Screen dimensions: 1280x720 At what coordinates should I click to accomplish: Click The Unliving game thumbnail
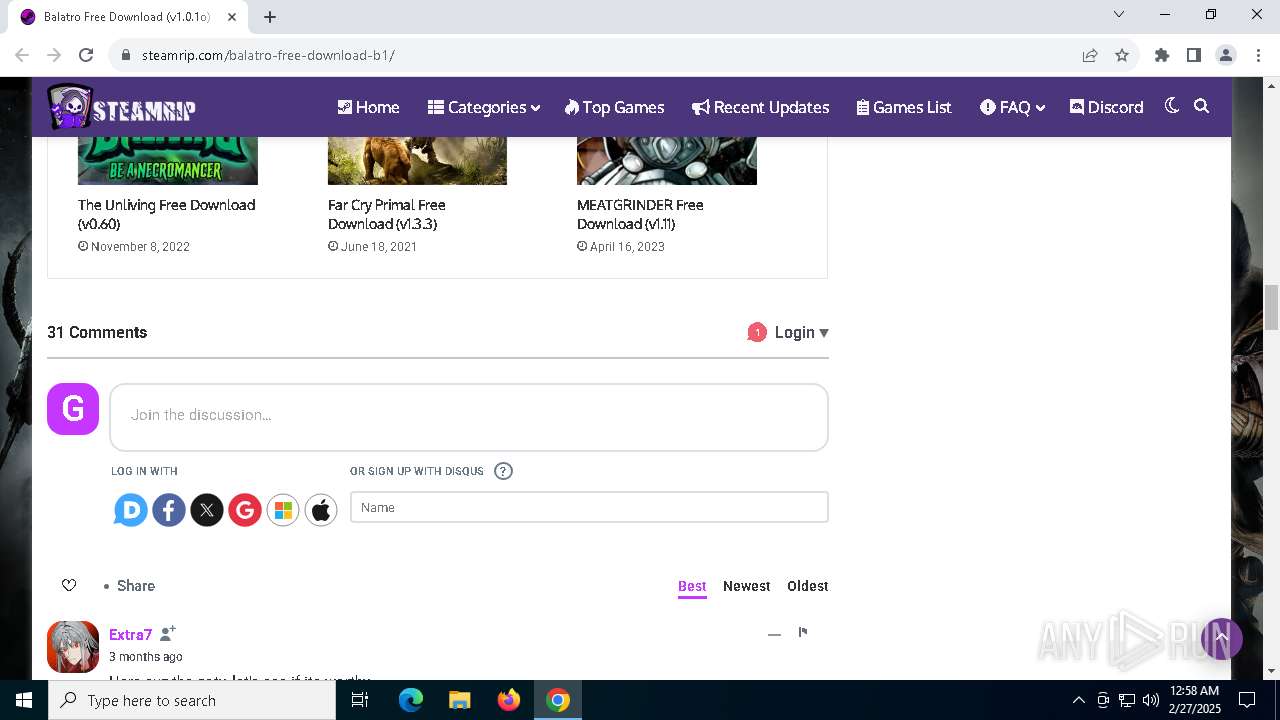click(168, 161)
